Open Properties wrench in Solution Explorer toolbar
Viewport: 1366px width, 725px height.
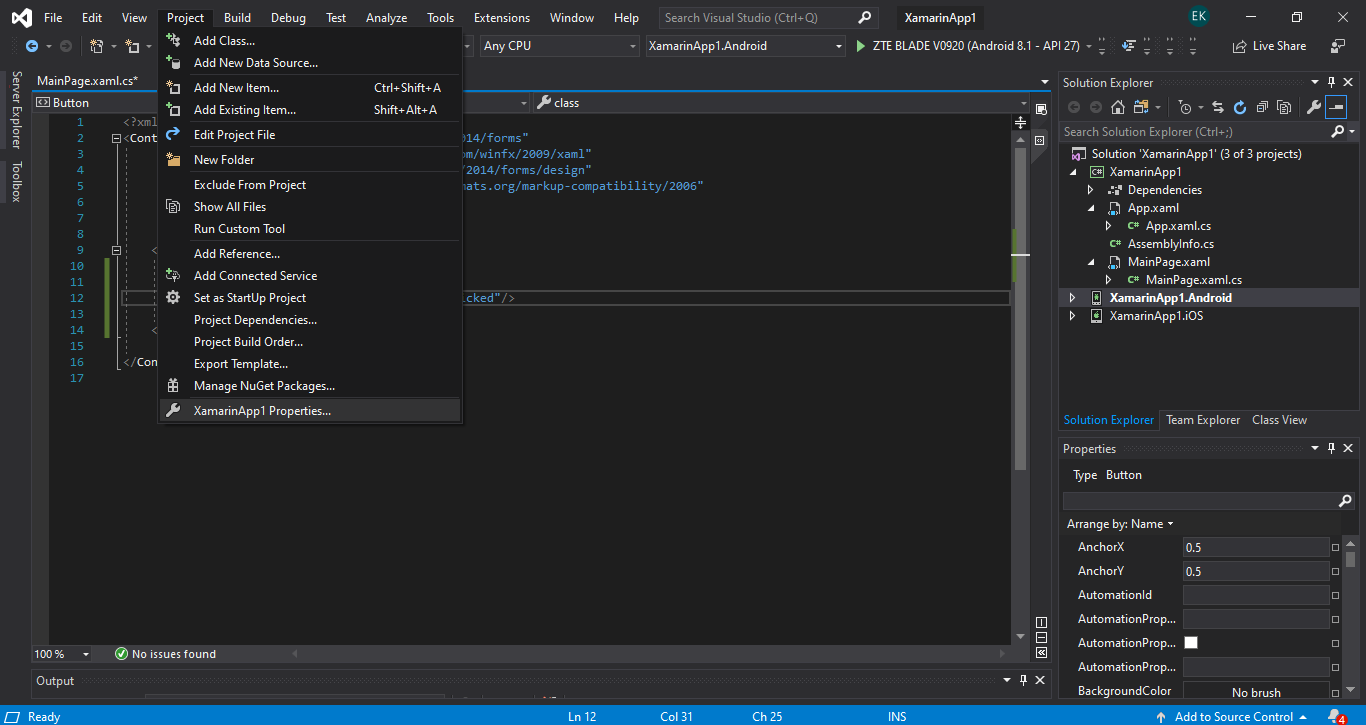click(1314, 107)
